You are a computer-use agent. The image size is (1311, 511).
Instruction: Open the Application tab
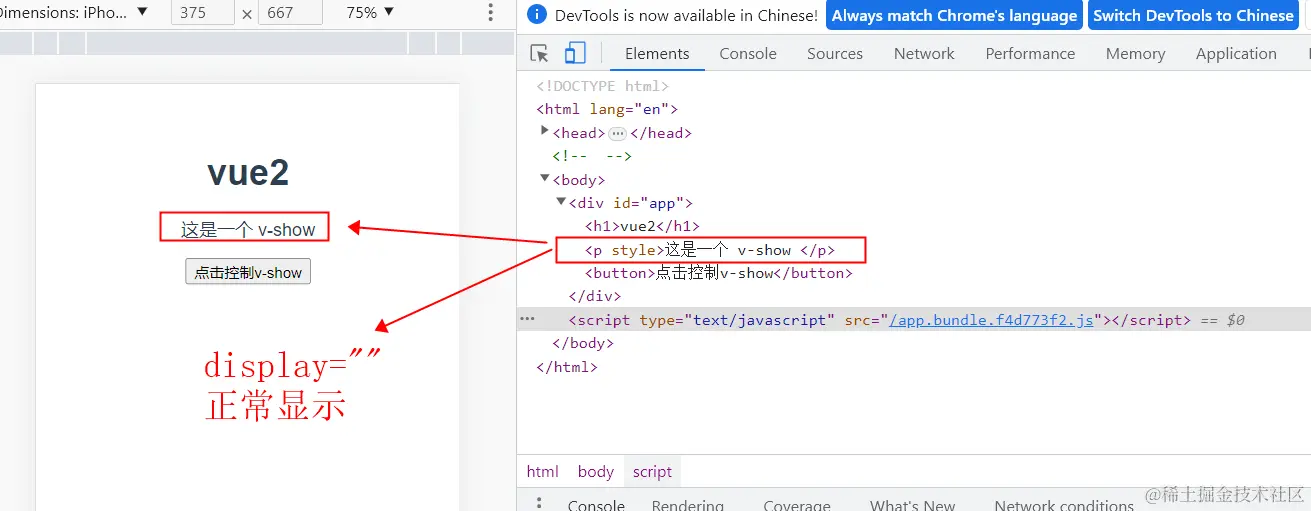pos(1236,54)
